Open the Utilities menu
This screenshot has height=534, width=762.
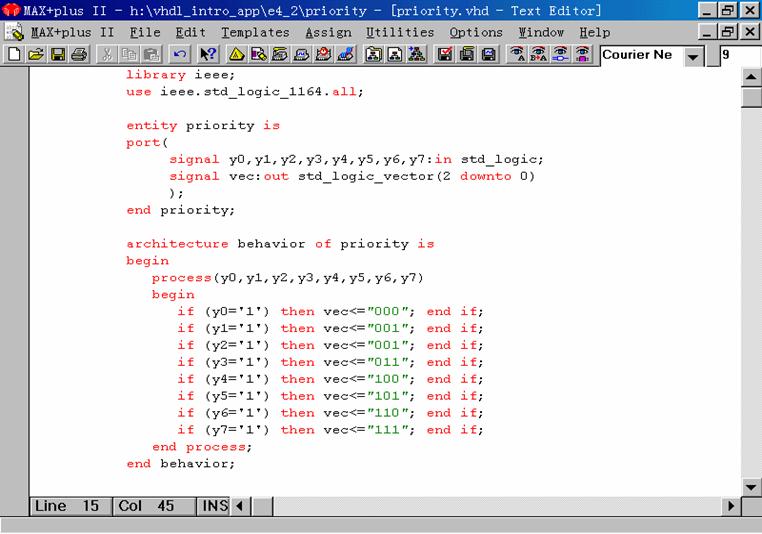(400, 33)
